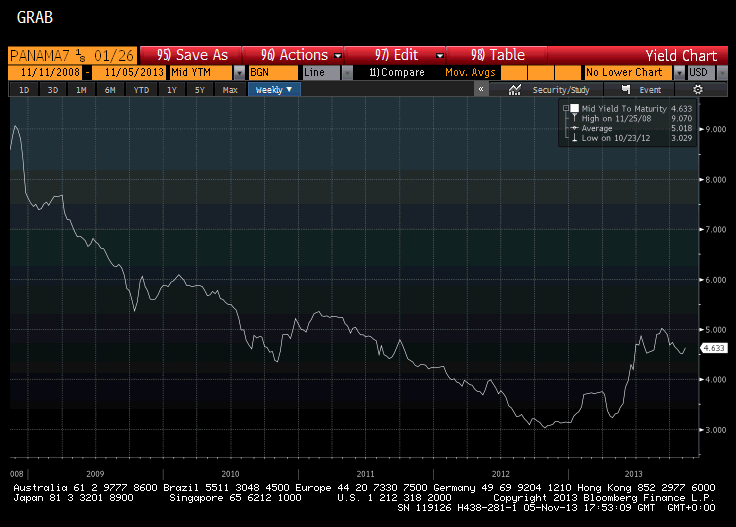Click the Event button label
Image resolution: width=736 pixels, height=527 pixels.
650,90
